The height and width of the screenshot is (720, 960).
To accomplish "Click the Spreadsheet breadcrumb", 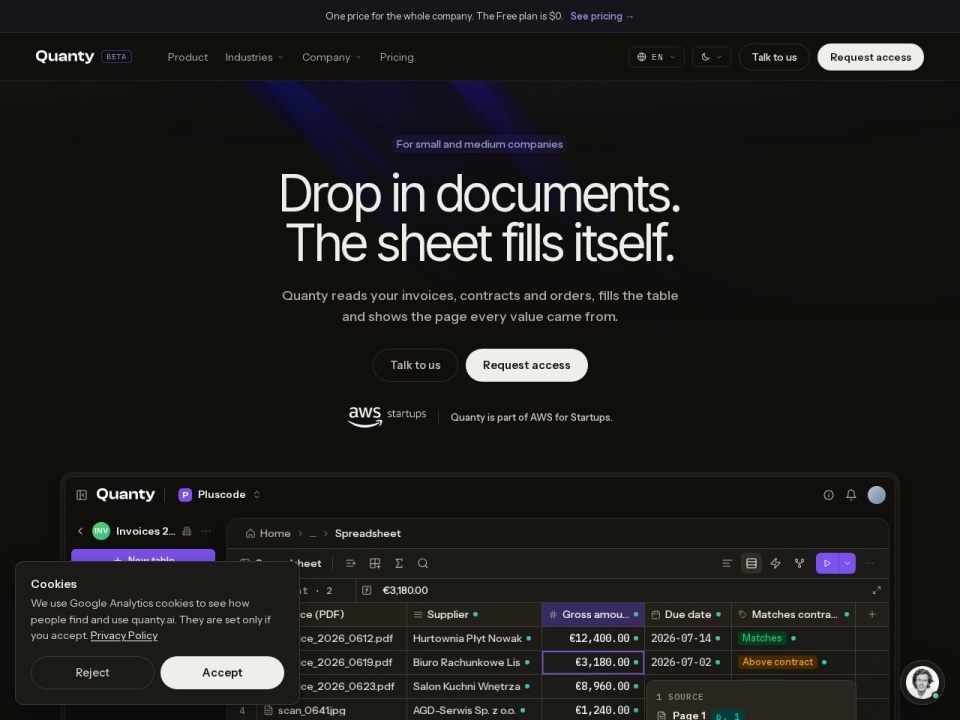I will click(x=367, y=533).
